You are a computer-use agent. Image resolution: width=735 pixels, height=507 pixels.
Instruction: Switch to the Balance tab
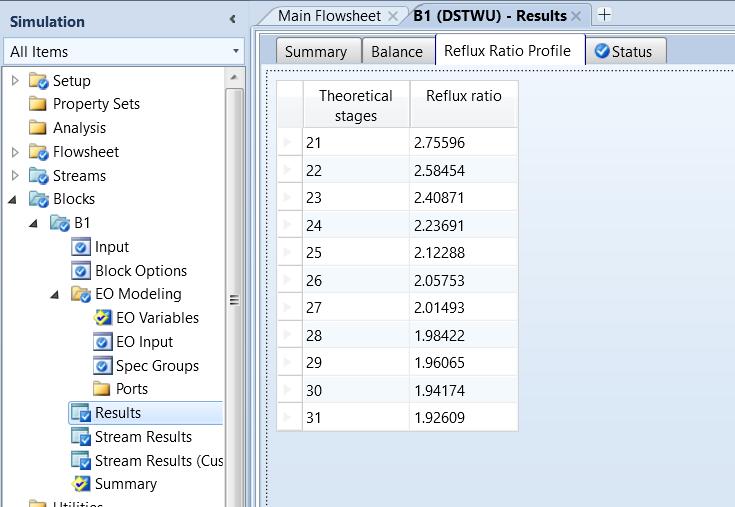click(x=396, y=52)
